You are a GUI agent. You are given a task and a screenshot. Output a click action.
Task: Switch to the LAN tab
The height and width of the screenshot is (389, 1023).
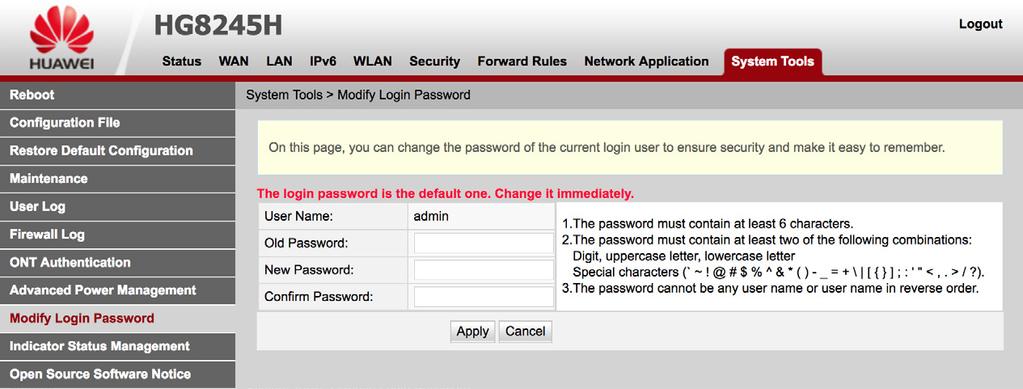pyautogui.click(x=279, y=61)
